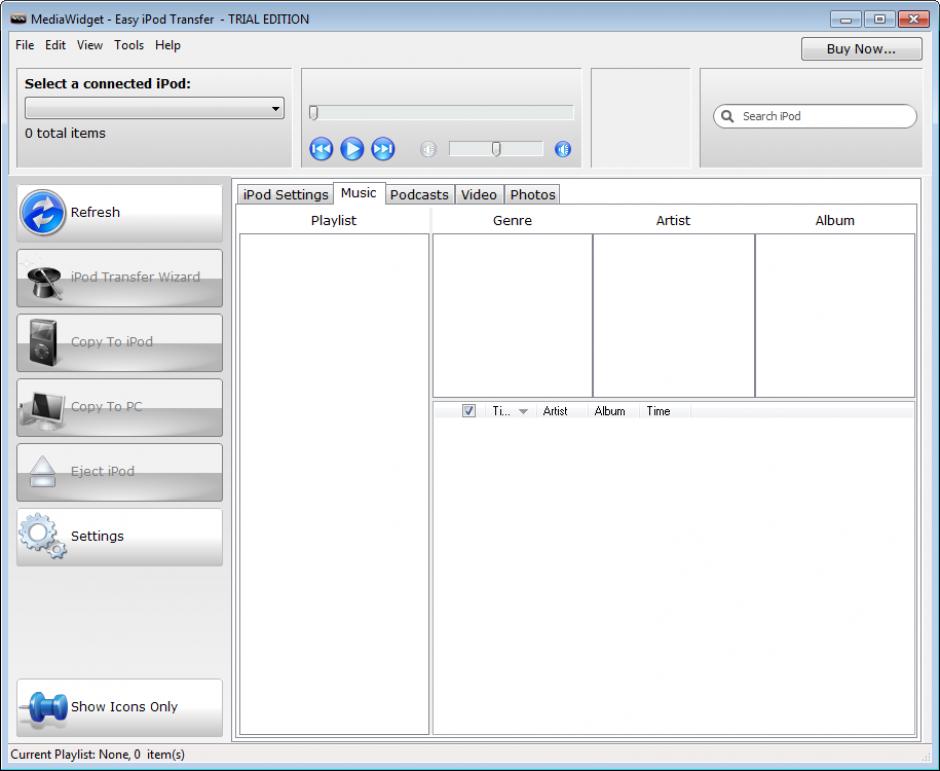The image size is (940, 771).
Task: Open the Tools menu
Action: 129,45
